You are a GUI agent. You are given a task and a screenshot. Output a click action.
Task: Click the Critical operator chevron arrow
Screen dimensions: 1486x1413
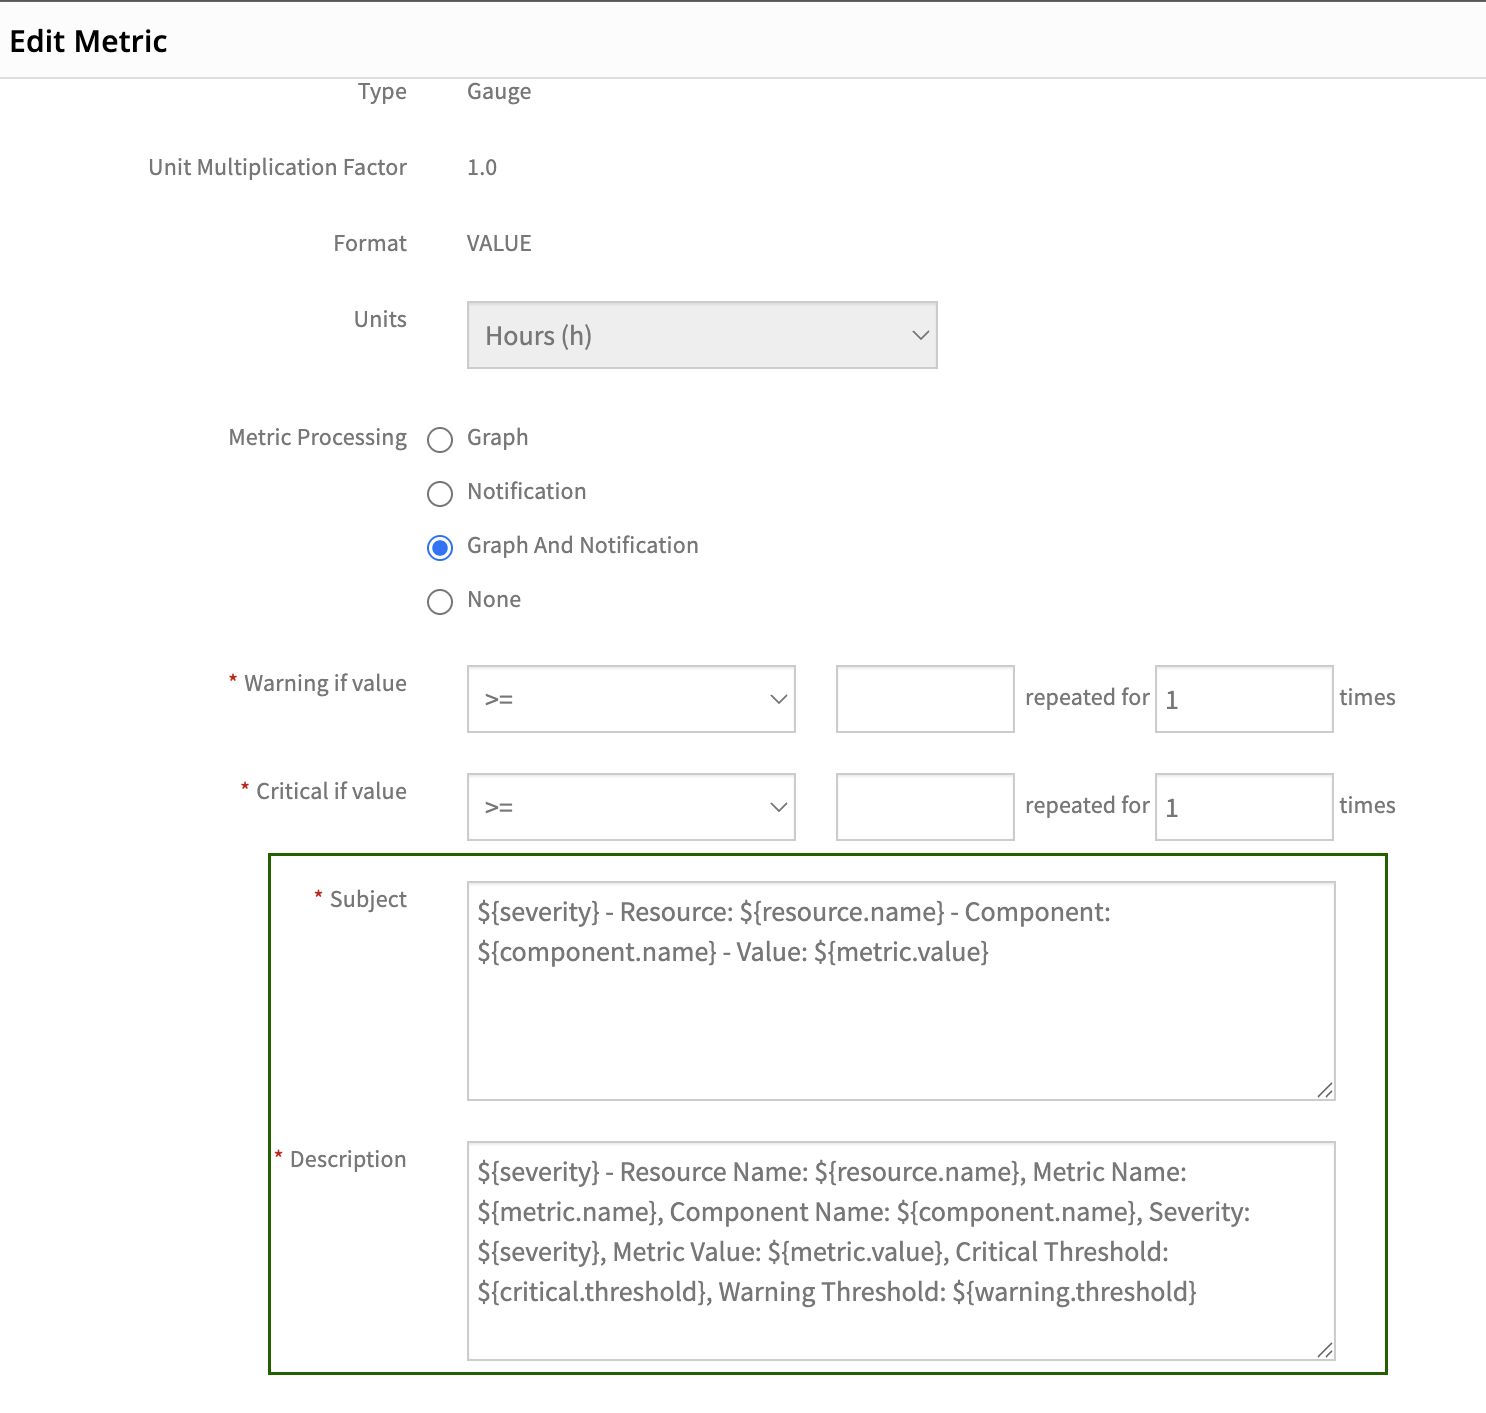(779, 807)
